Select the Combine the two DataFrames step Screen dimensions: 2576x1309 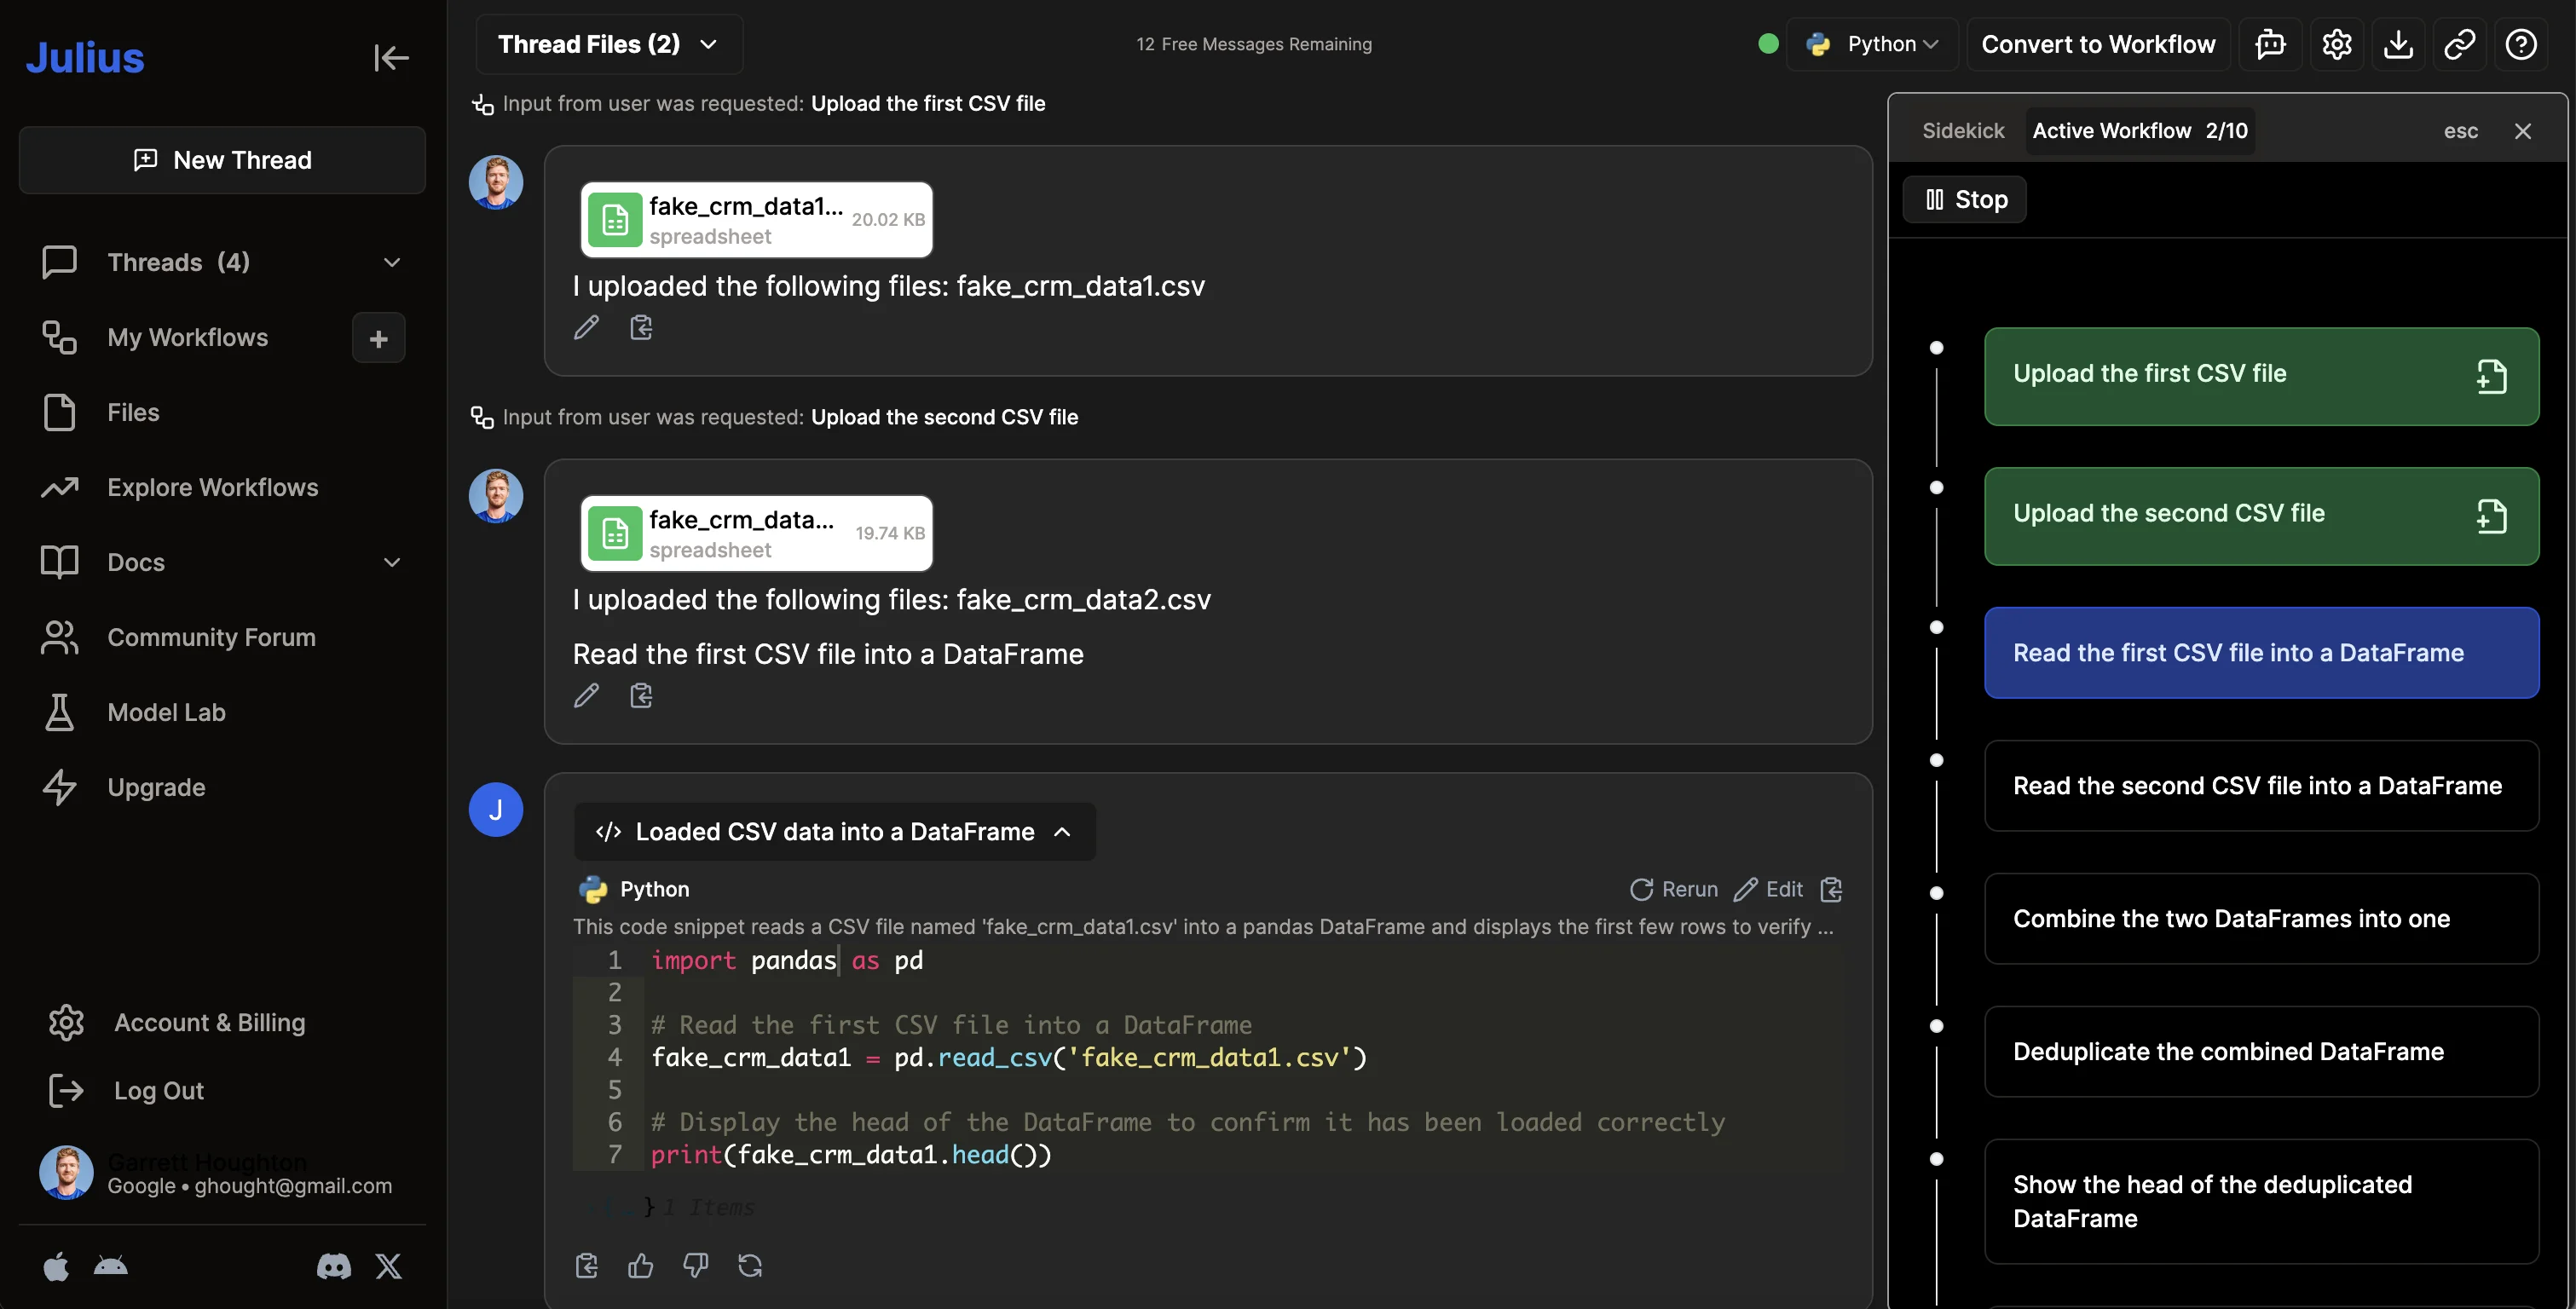[x=2260, y=919]
